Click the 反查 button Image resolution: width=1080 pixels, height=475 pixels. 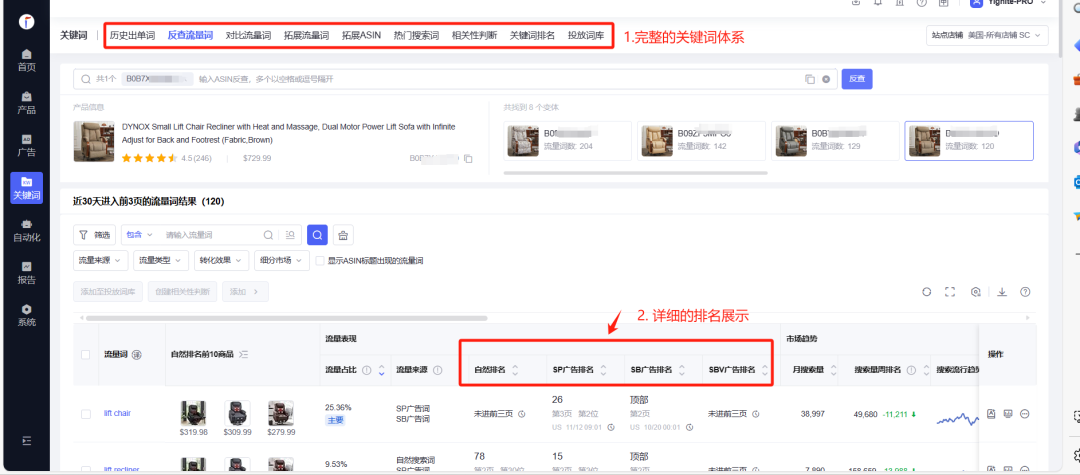[857, 79]
